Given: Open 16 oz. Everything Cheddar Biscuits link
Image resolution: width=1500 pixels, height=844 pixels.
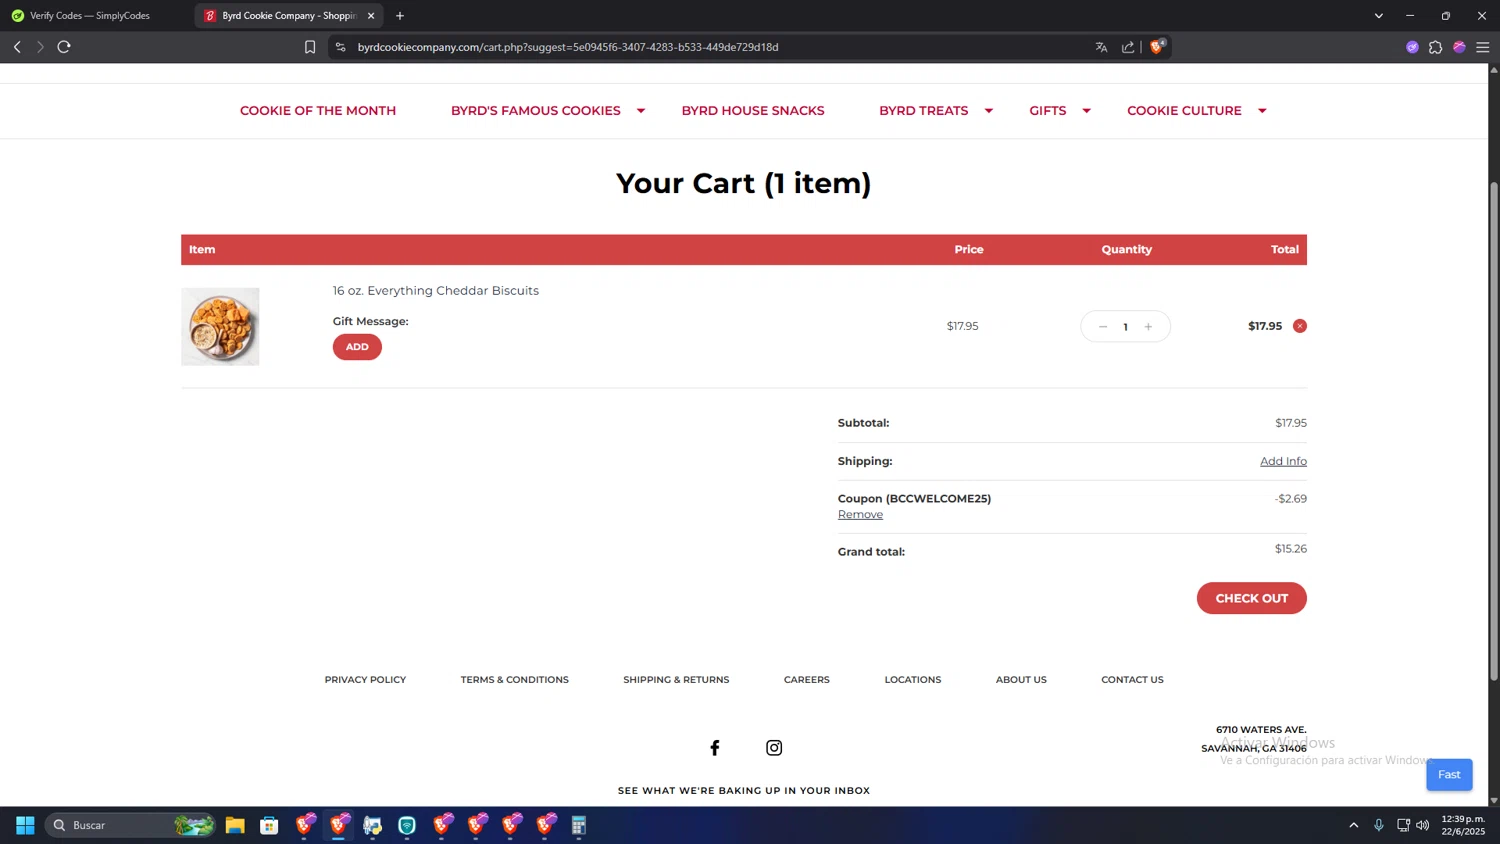Looking at the screenshot, I should (x=436, y=291).
